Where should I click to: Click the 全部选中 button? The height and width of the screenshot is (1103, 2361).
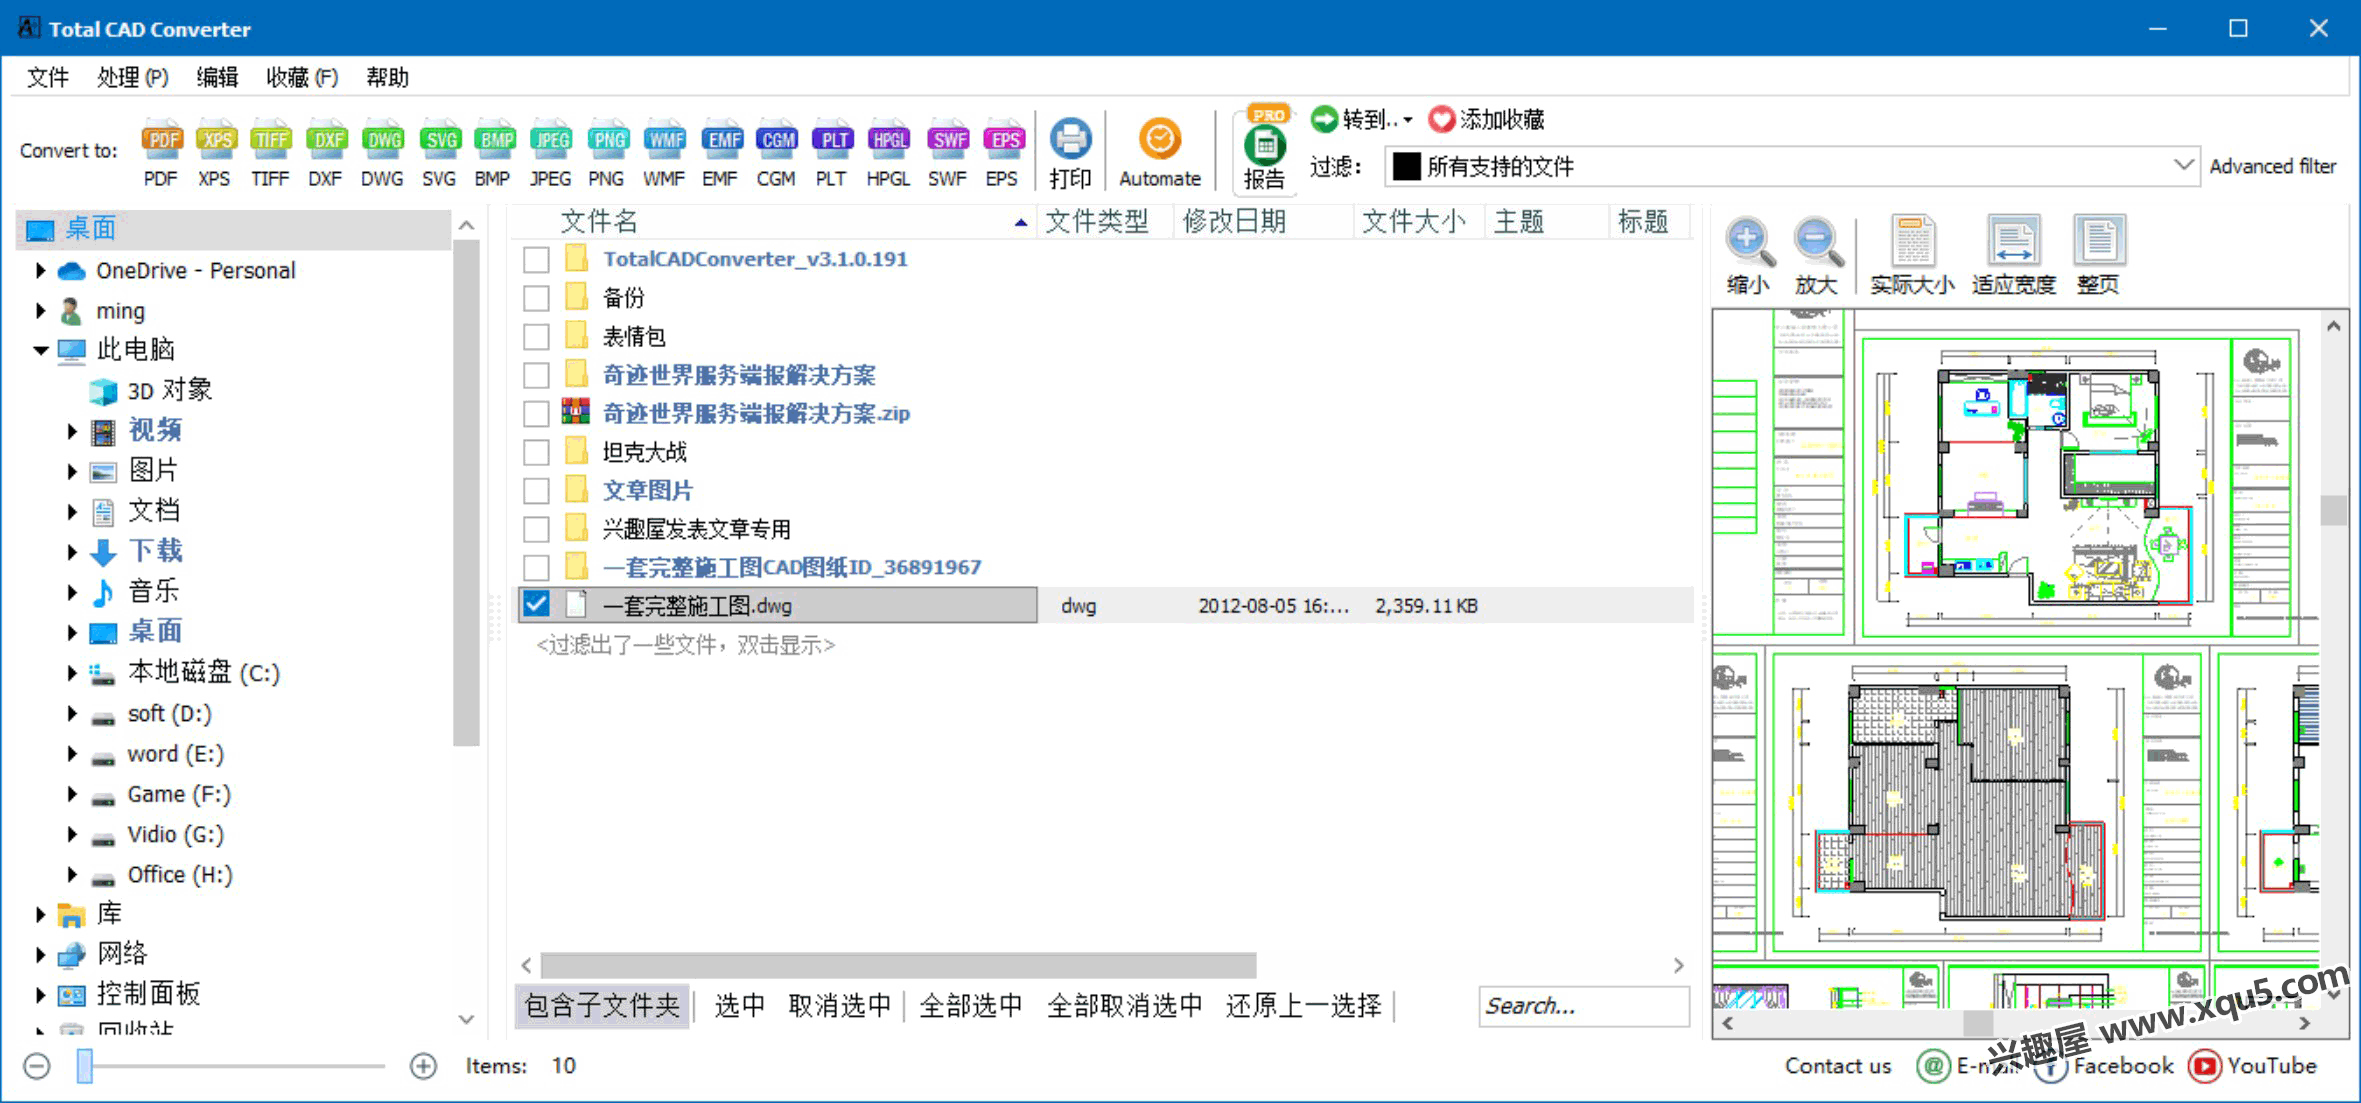970,1006
